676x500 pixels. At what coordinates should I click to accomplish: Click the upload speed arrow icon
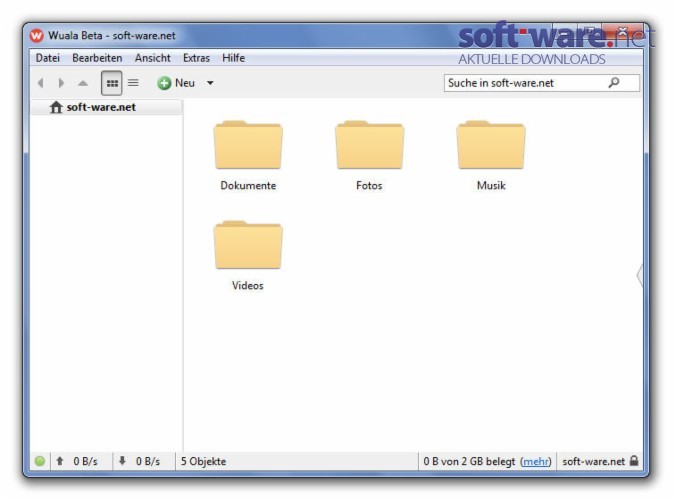pos(60,461)
